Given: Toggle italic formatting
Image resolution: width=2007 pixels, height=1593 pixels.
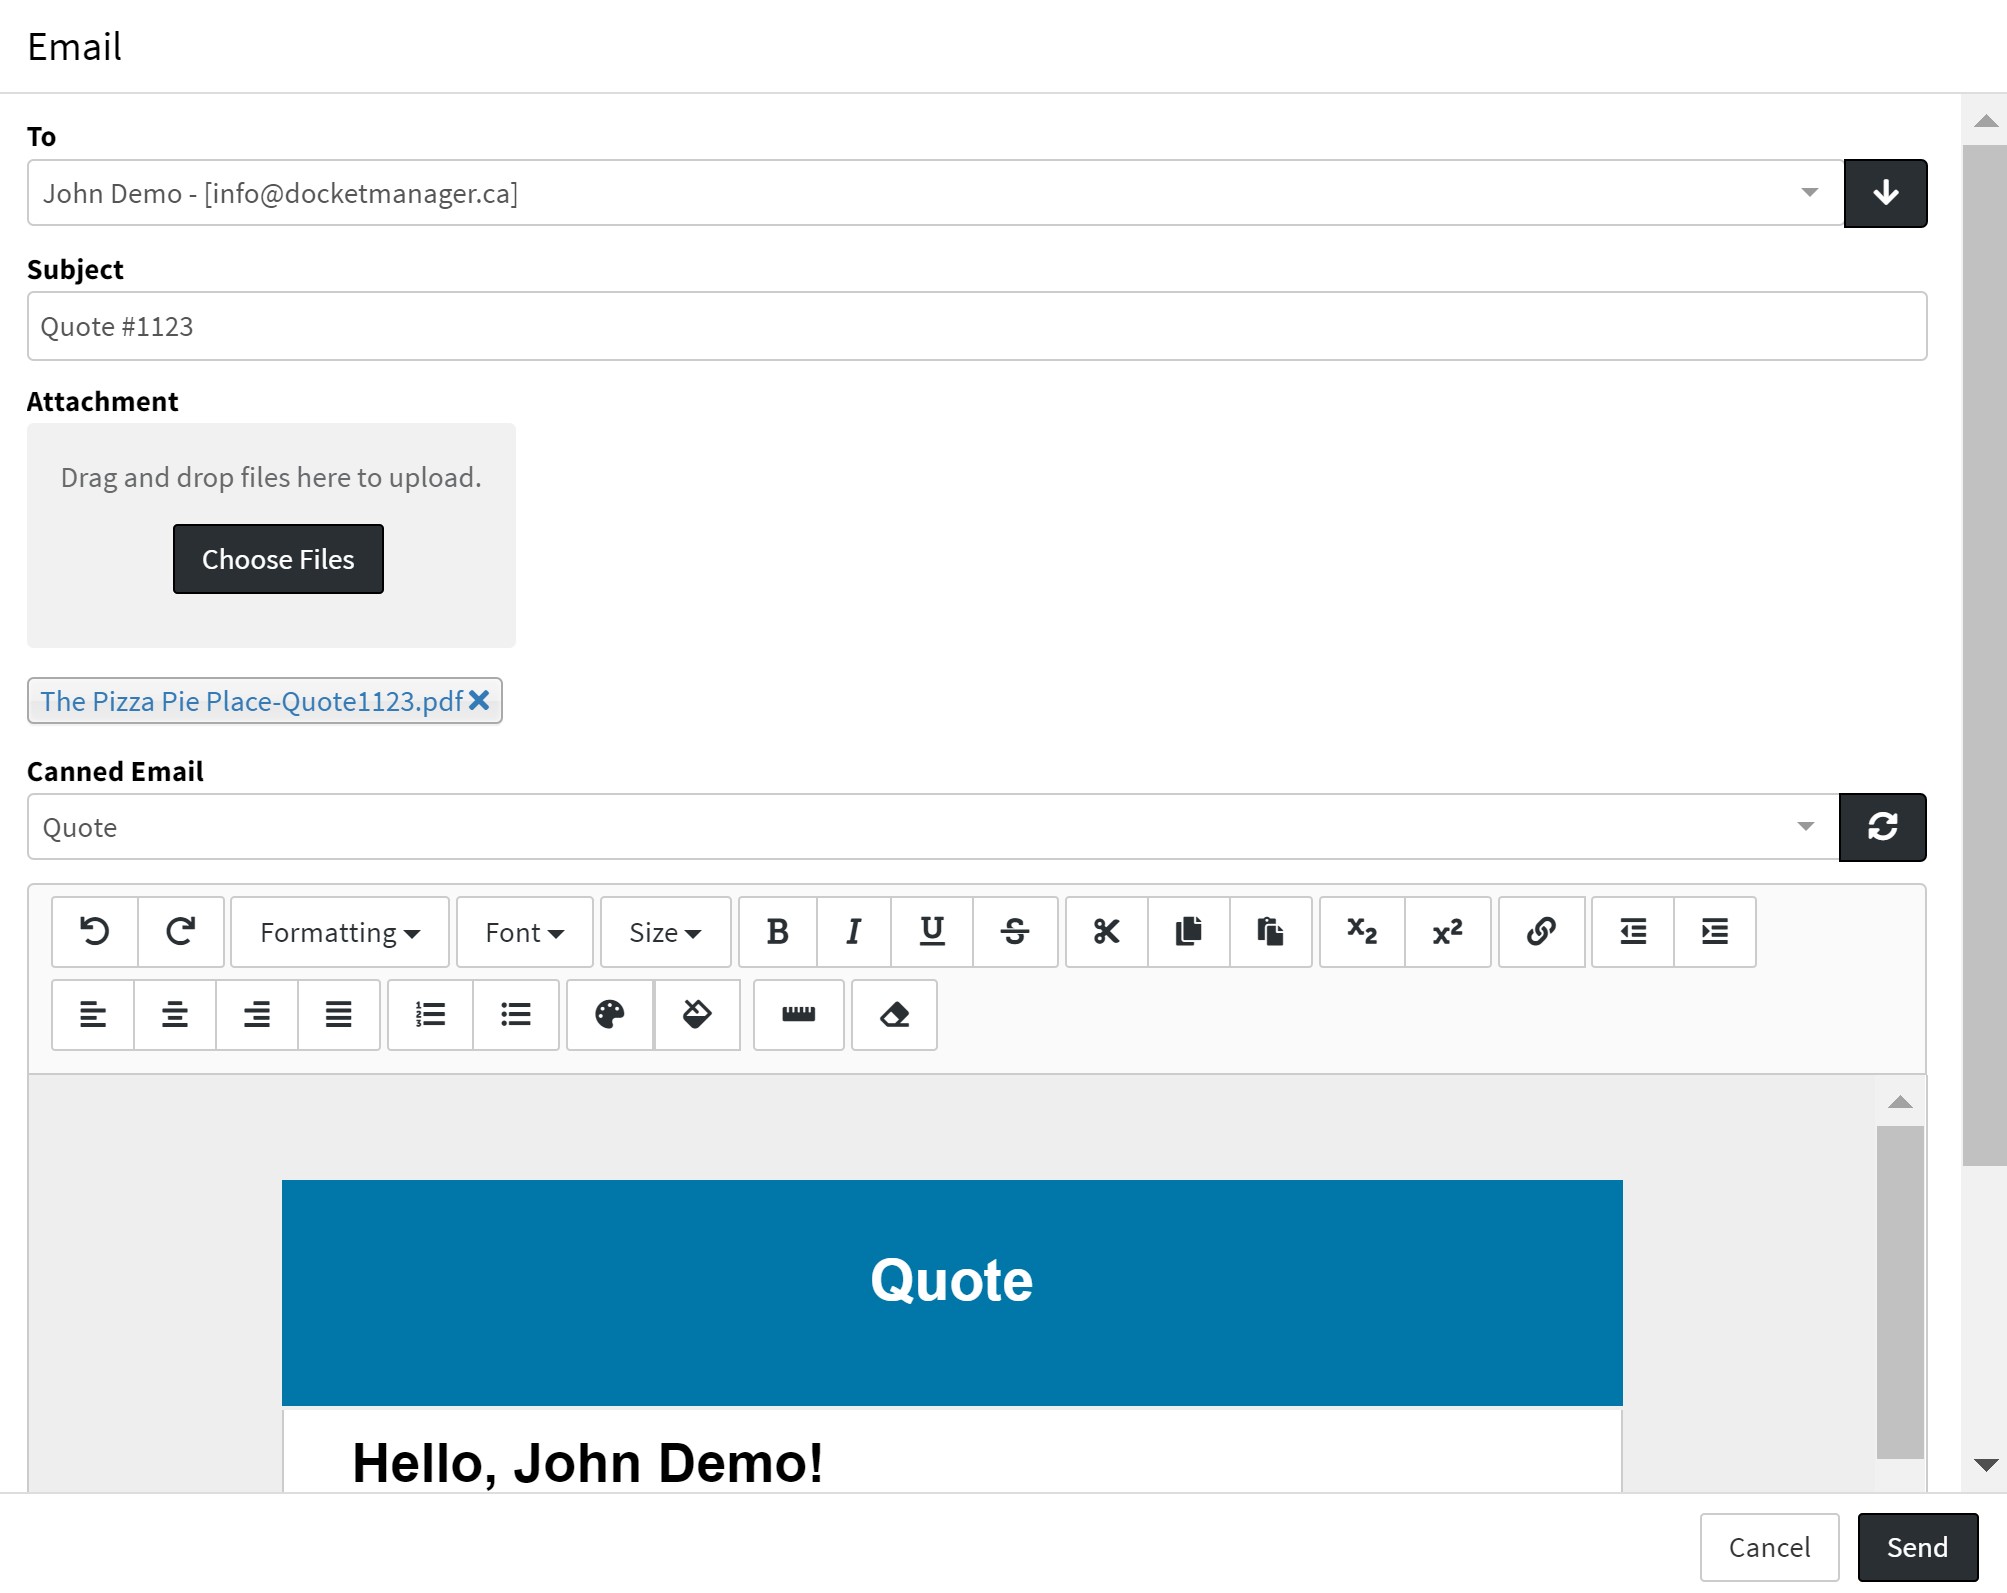Looking at the screenshot, I should (853, 932).
